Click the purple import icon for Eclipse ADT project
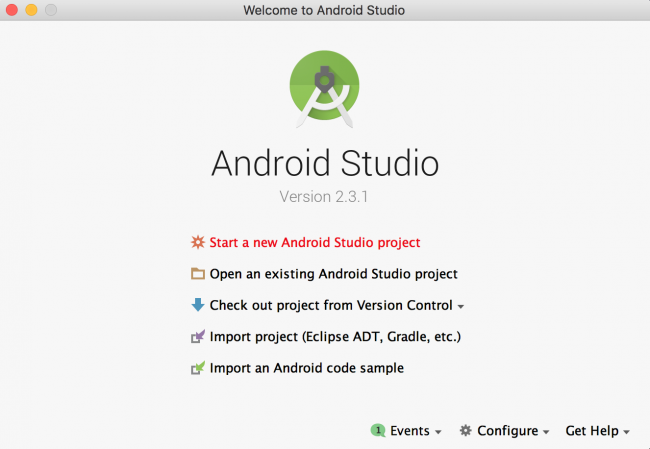Viewport: 650px width, 449px height. 198,336
